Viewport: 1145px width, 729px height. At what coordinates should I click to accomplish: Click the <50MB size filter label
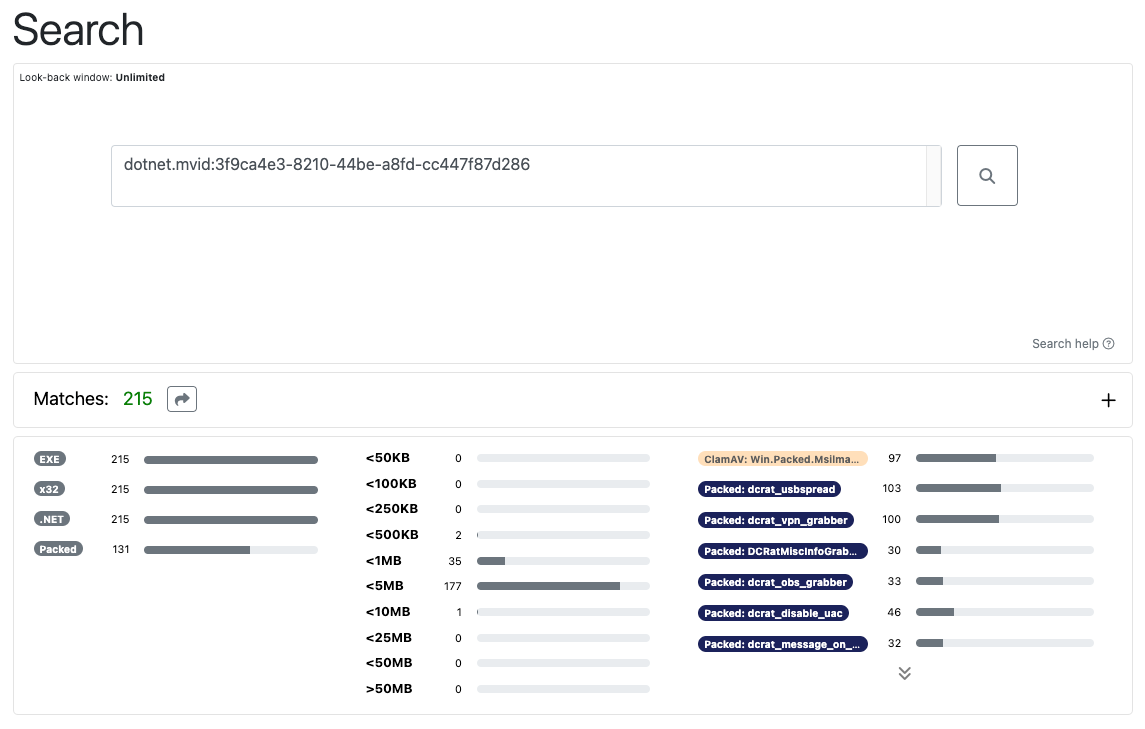389,663
